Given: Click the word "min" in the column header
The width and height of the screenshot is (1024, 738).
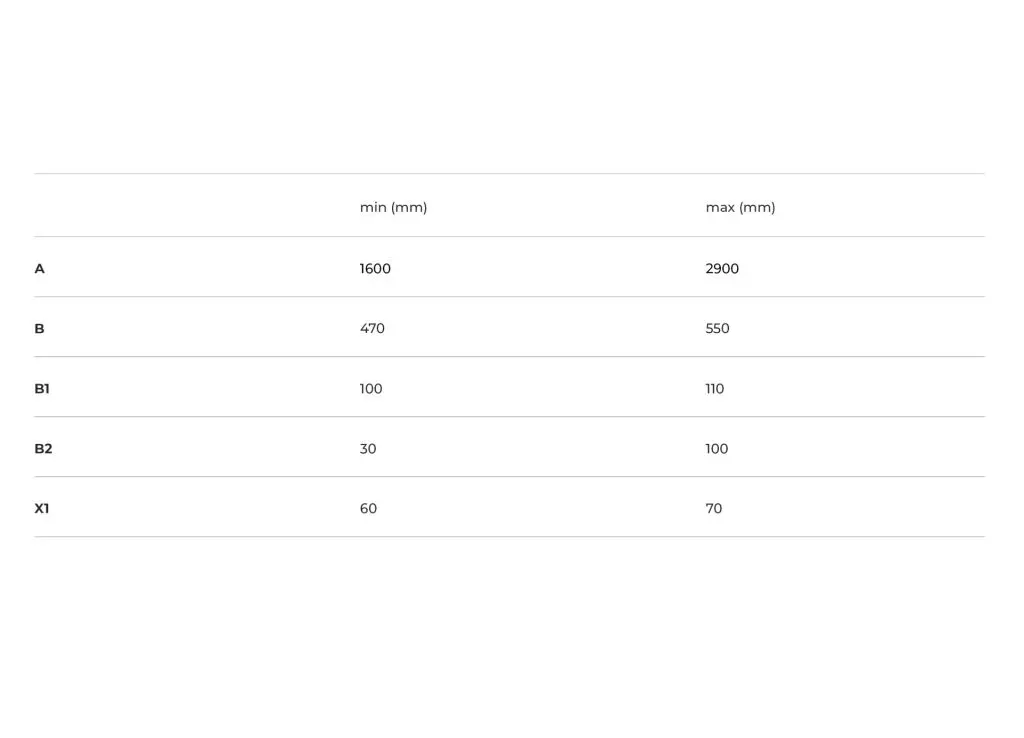Looking at the screenshot, I should pyautogui.click(x=373, y=208).
